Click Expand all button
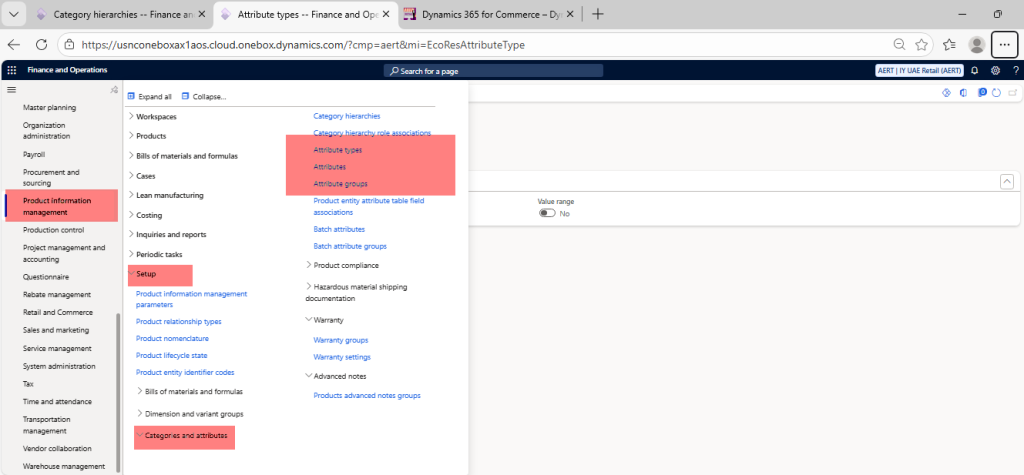The image size is (1024, 475). click(x=150, y=96)
